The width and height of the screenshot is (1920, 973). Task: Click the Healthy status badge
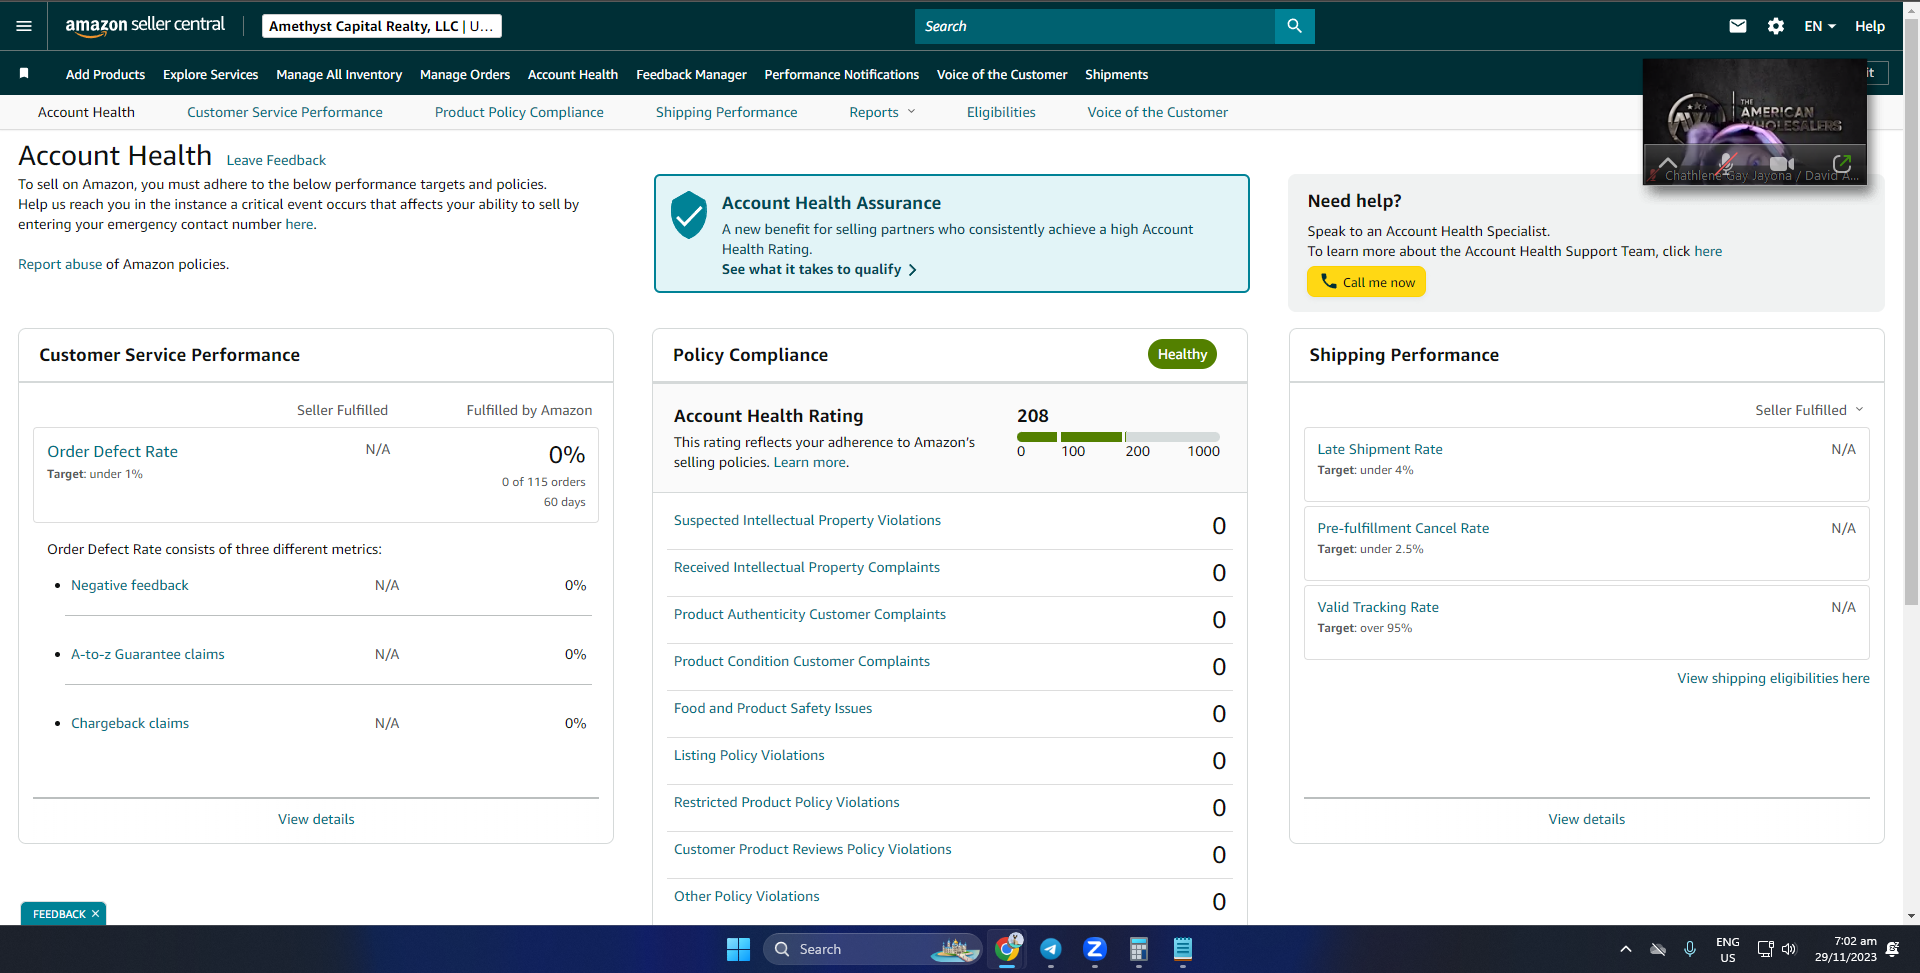1182,354
